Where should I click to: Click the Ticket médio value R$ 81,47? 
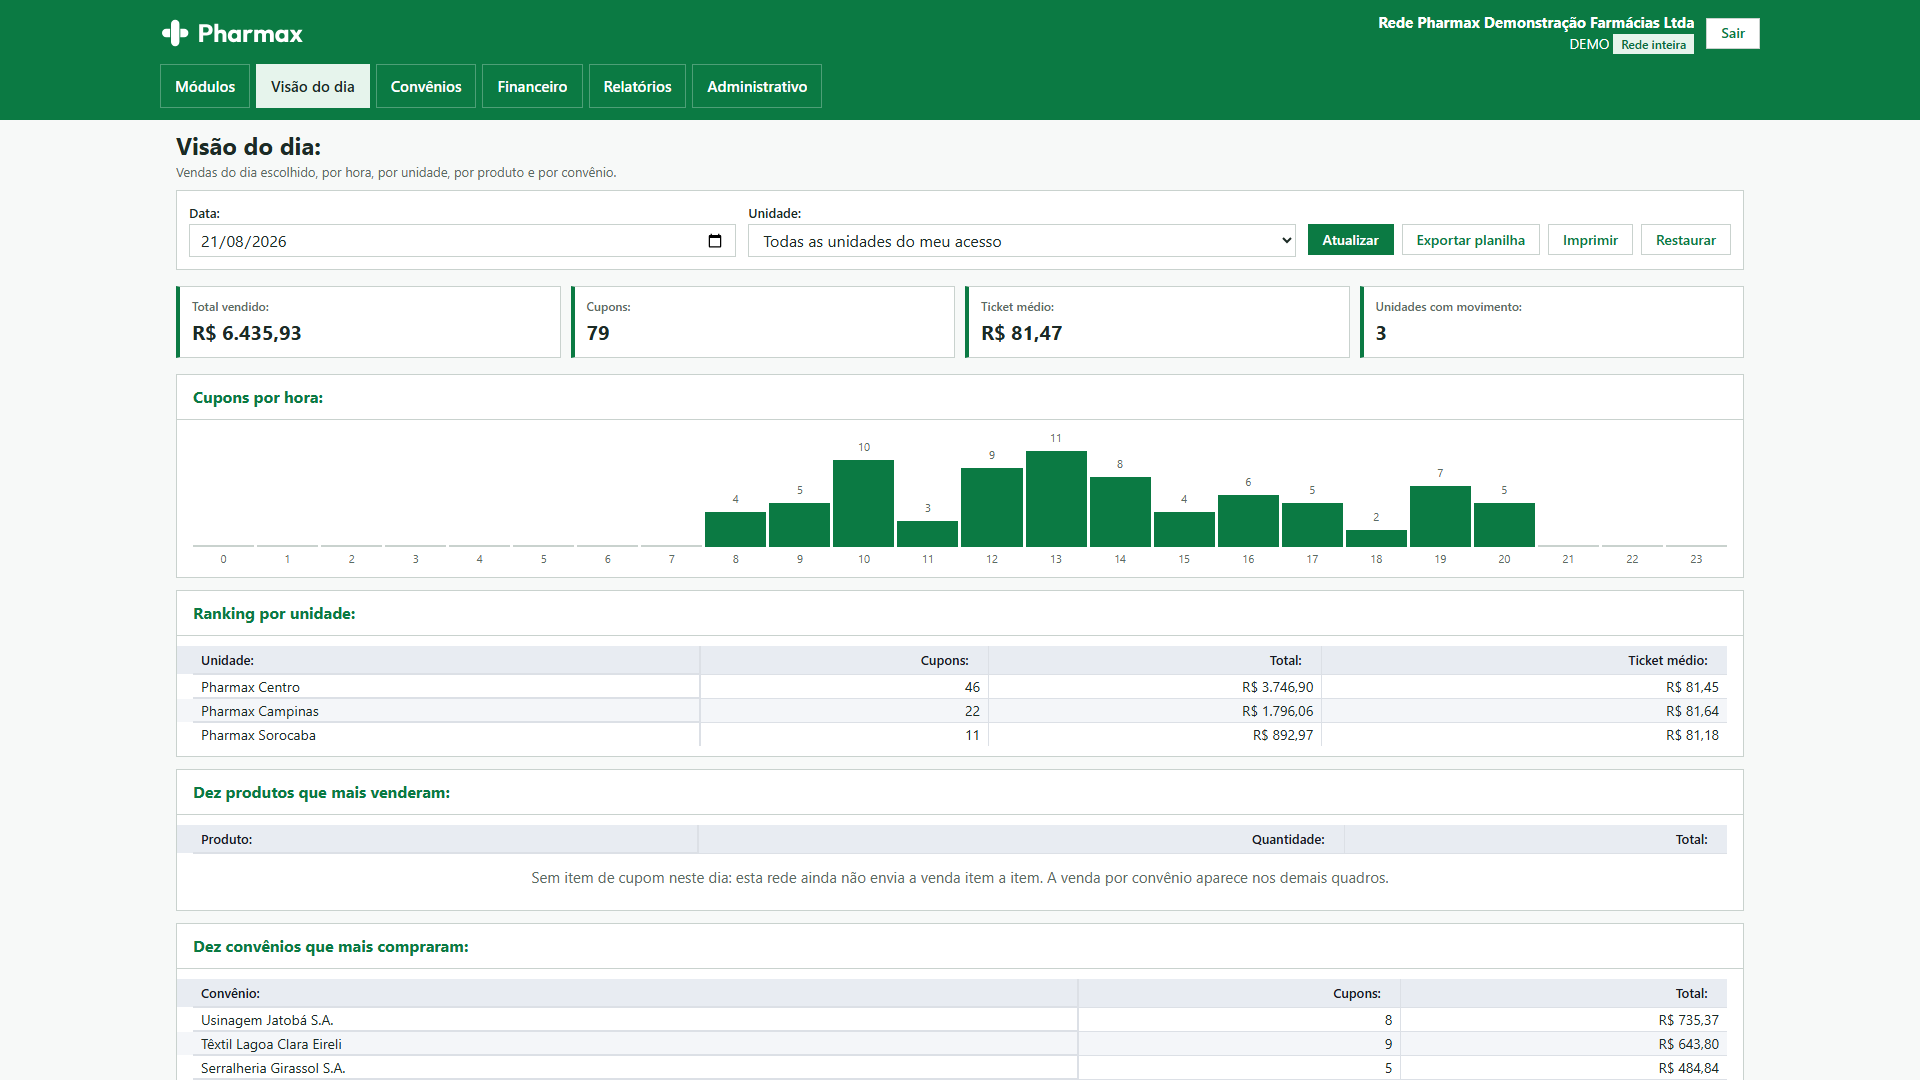[1021, 333]
